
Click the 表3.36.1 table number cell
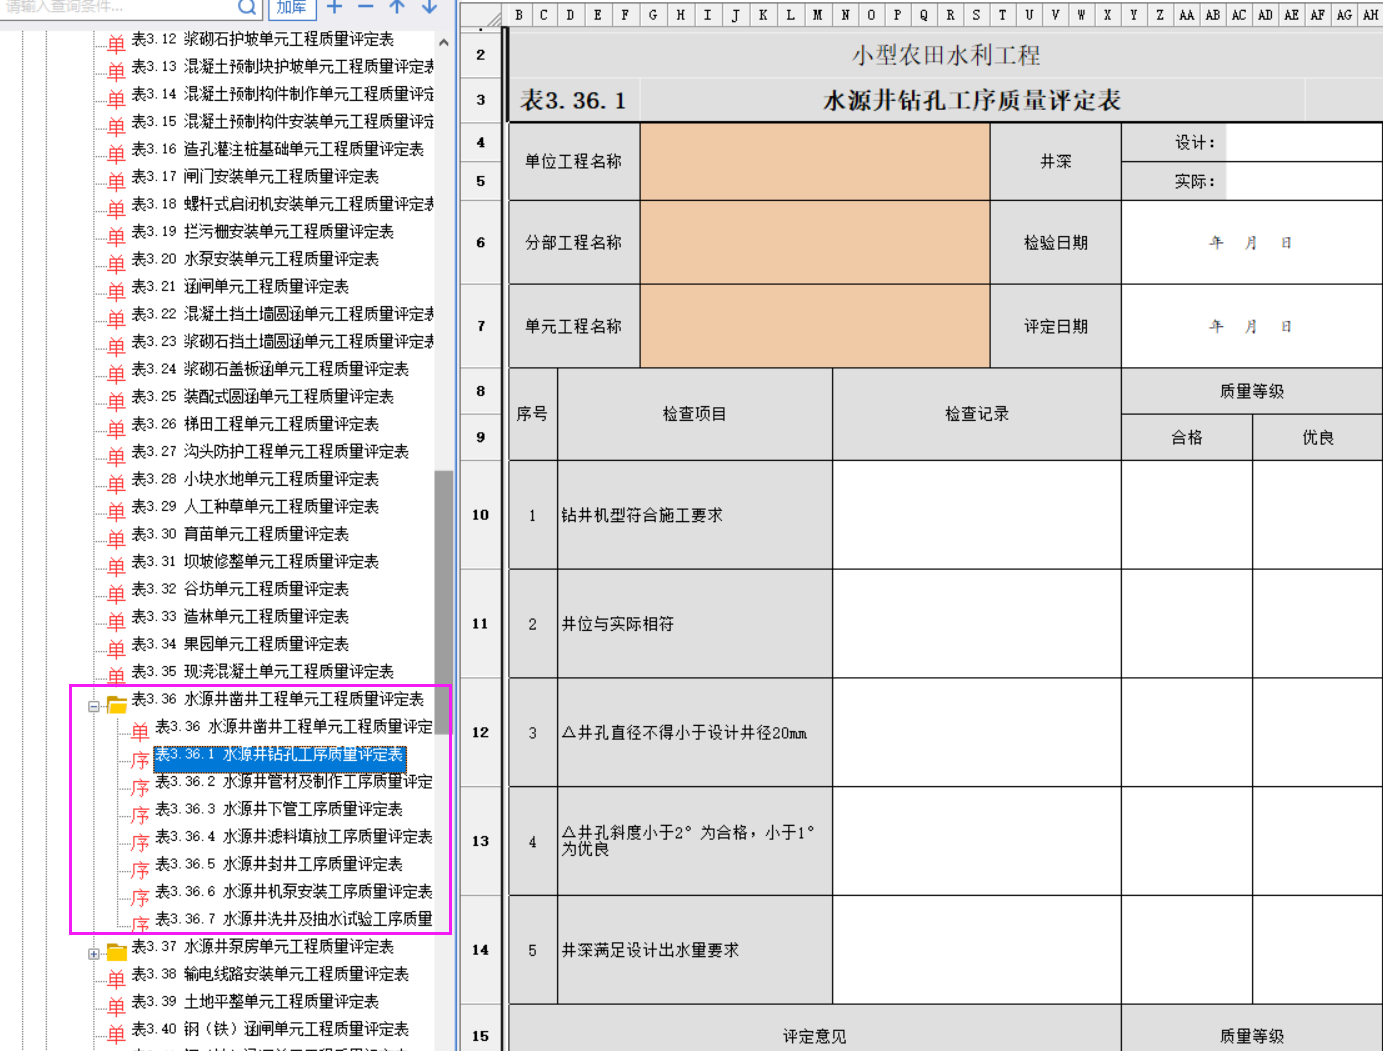click(x=575, y=100)
